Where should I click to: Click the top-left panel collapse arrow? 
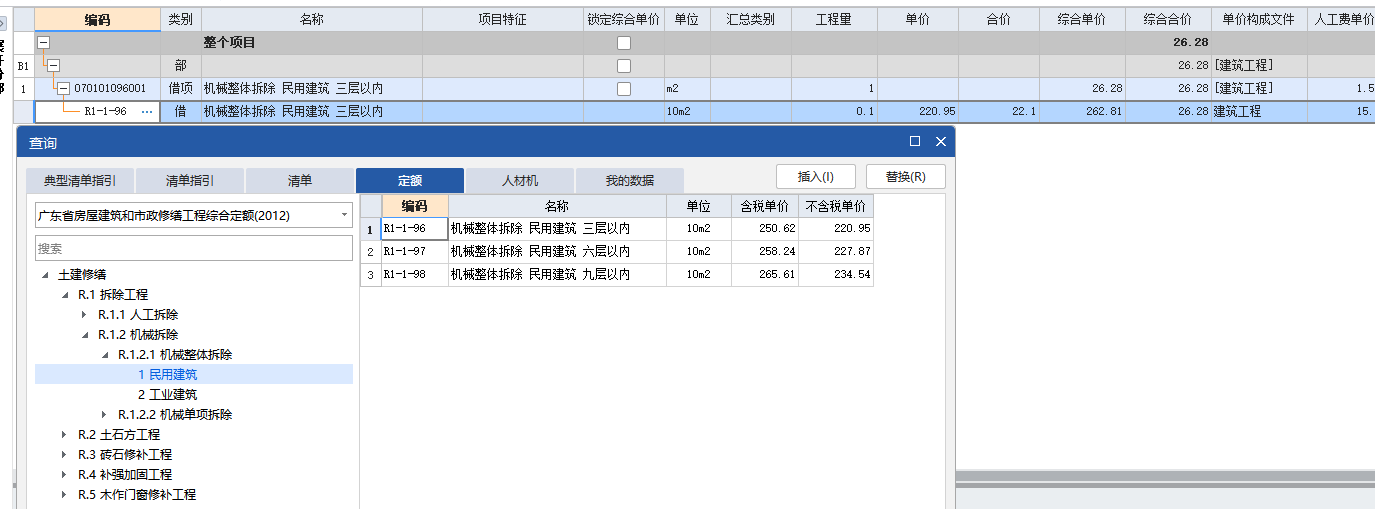[3, 22]
